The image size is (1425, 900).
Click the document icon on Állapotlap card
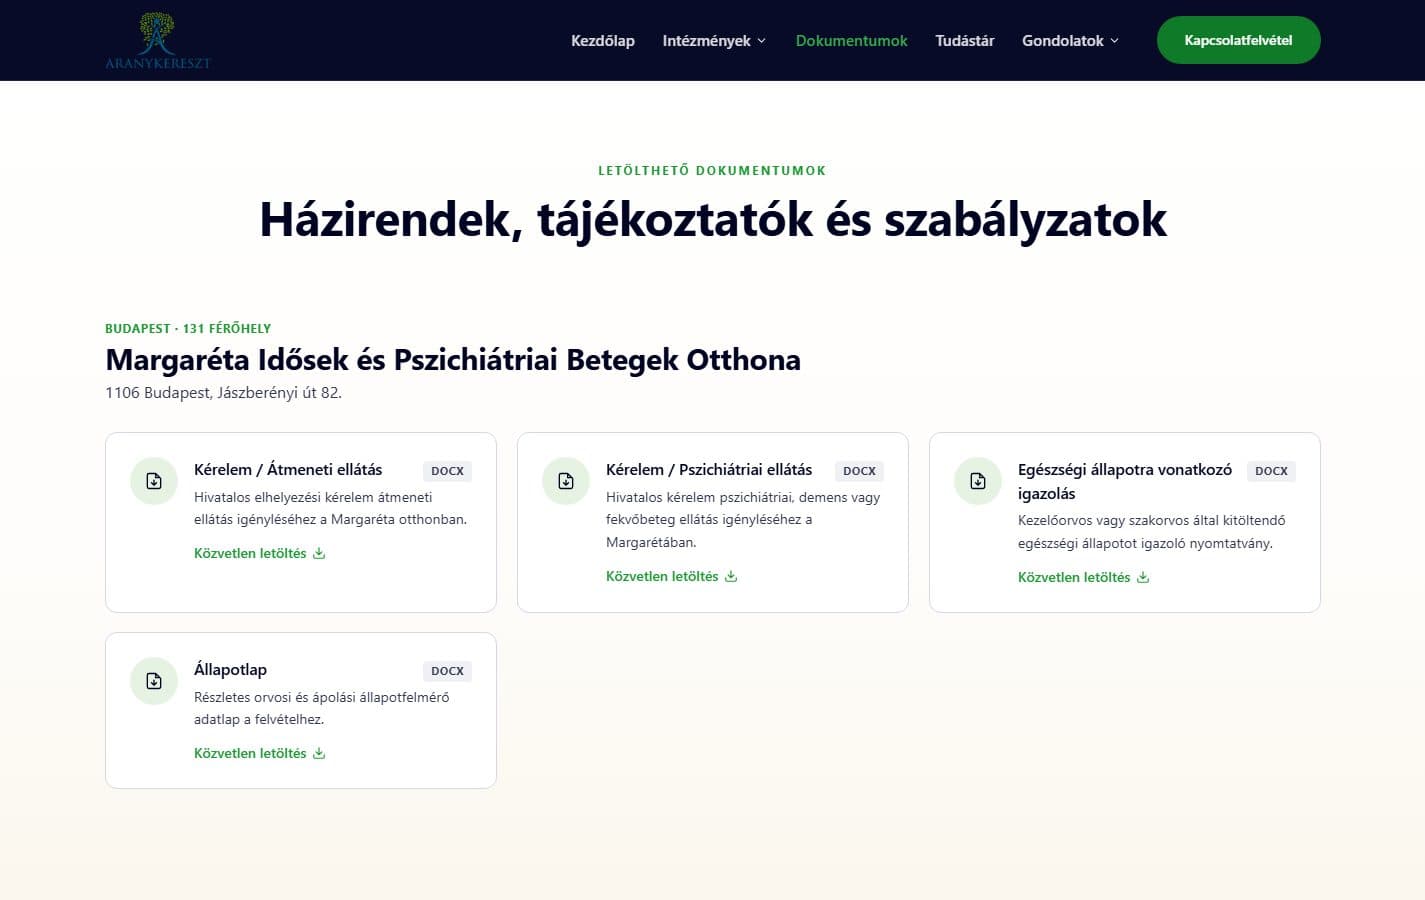point(154,681)
